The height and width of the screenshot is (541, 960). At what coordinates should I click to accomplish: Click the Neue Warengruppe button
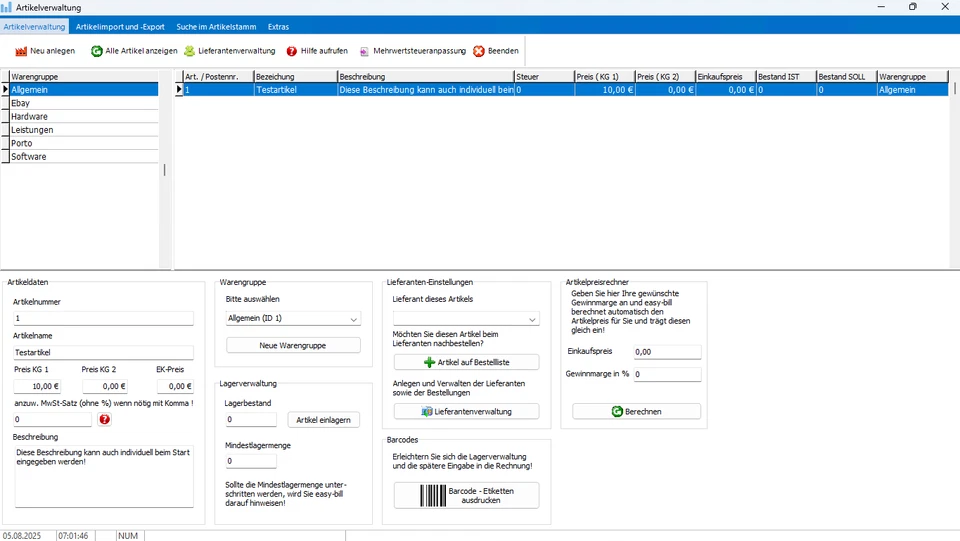tap(293, 345)
